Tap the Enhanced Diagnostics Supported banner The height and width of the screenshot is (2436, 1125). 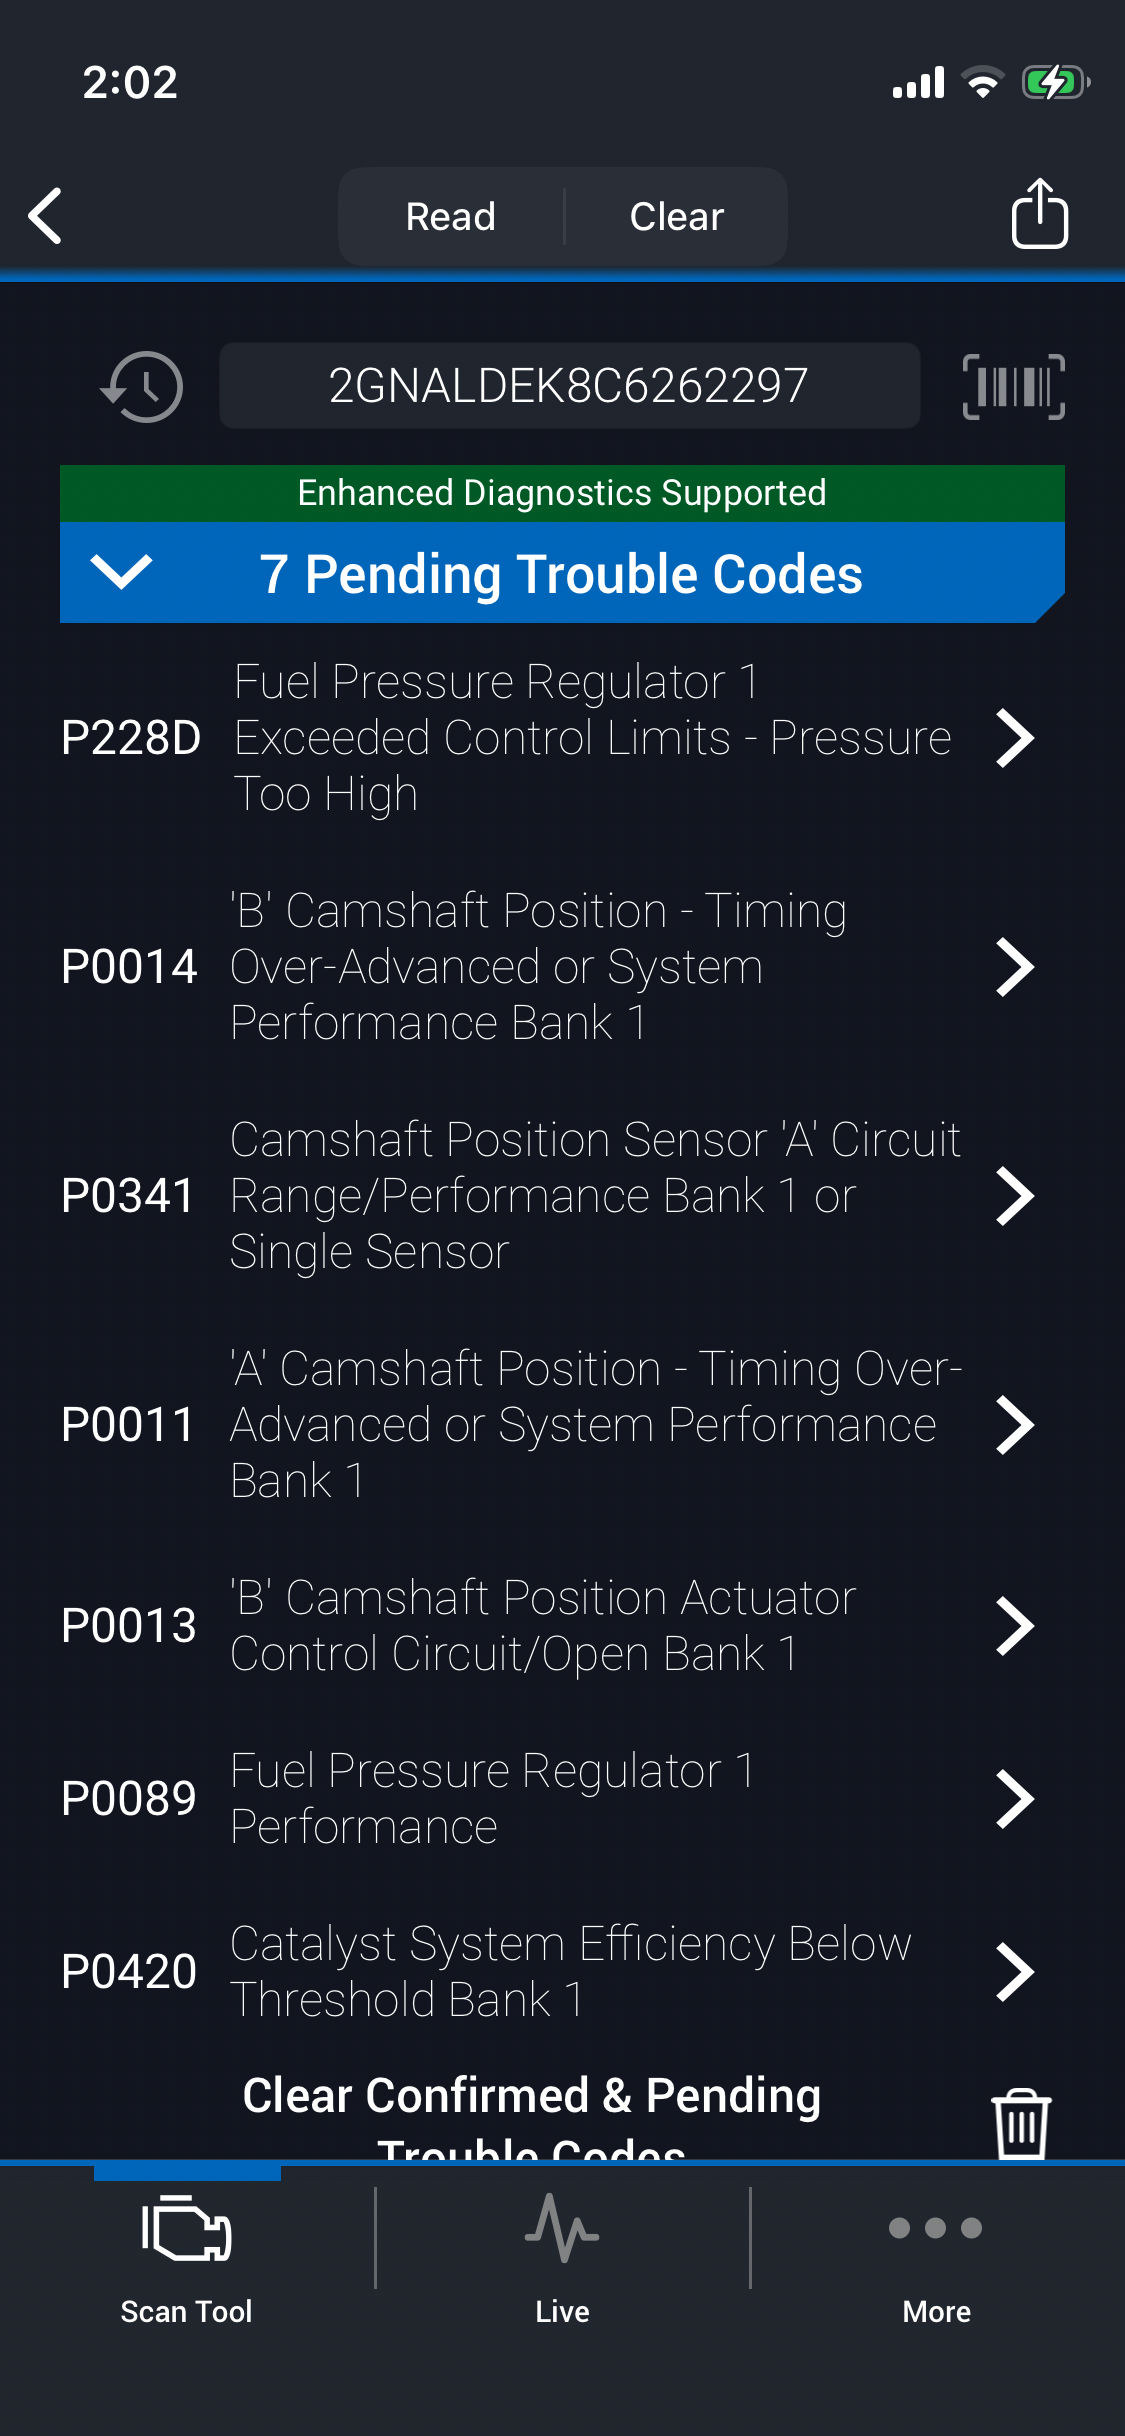tap(562, 493)
